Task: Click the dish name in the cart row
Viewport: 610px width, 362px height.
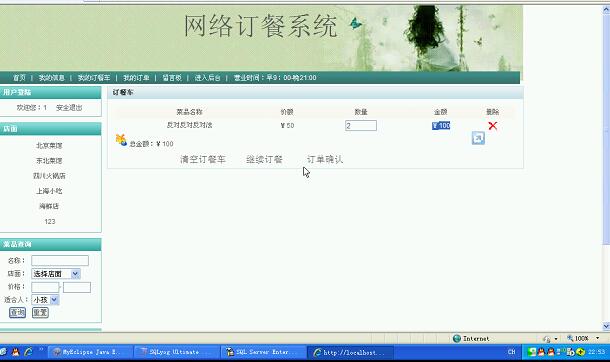Action: coord(189,125)
